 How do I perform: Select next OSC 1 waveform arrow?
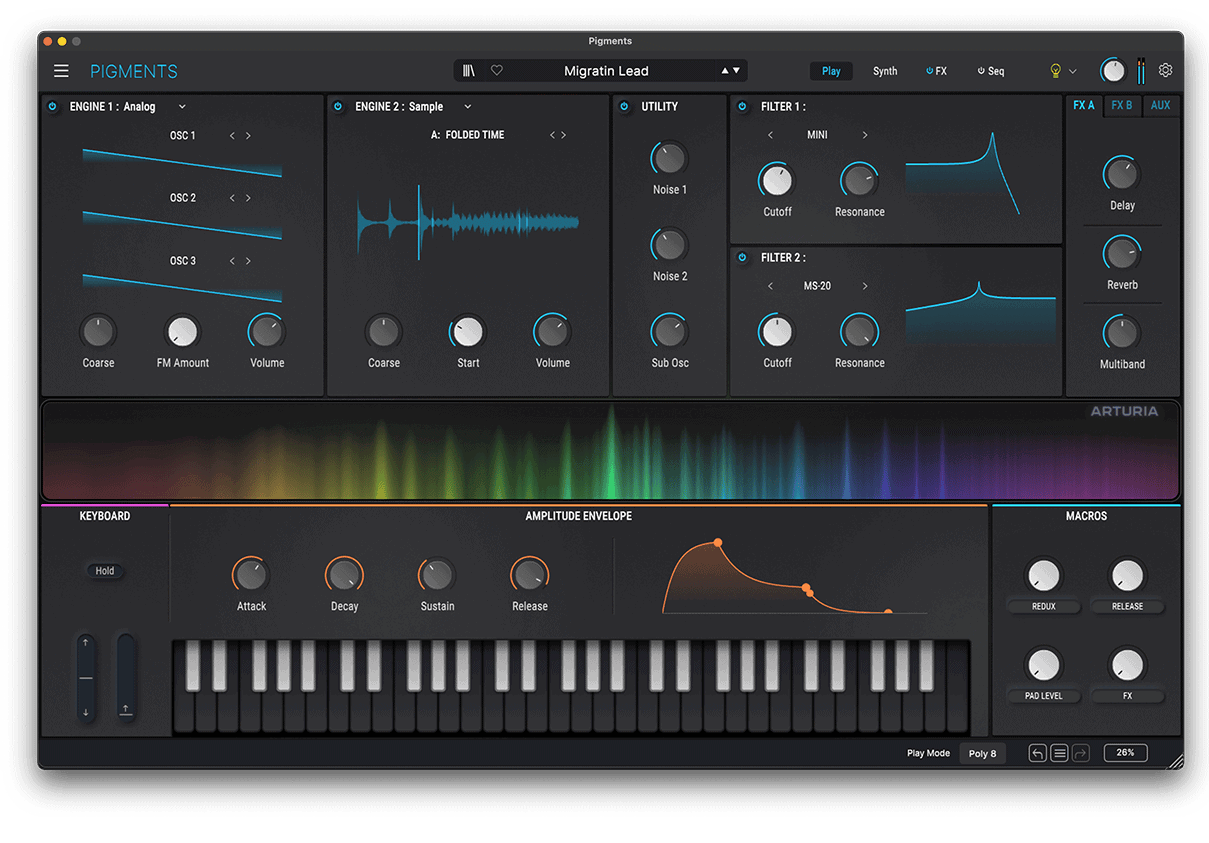pyautogui.click(x=249, y=136)
